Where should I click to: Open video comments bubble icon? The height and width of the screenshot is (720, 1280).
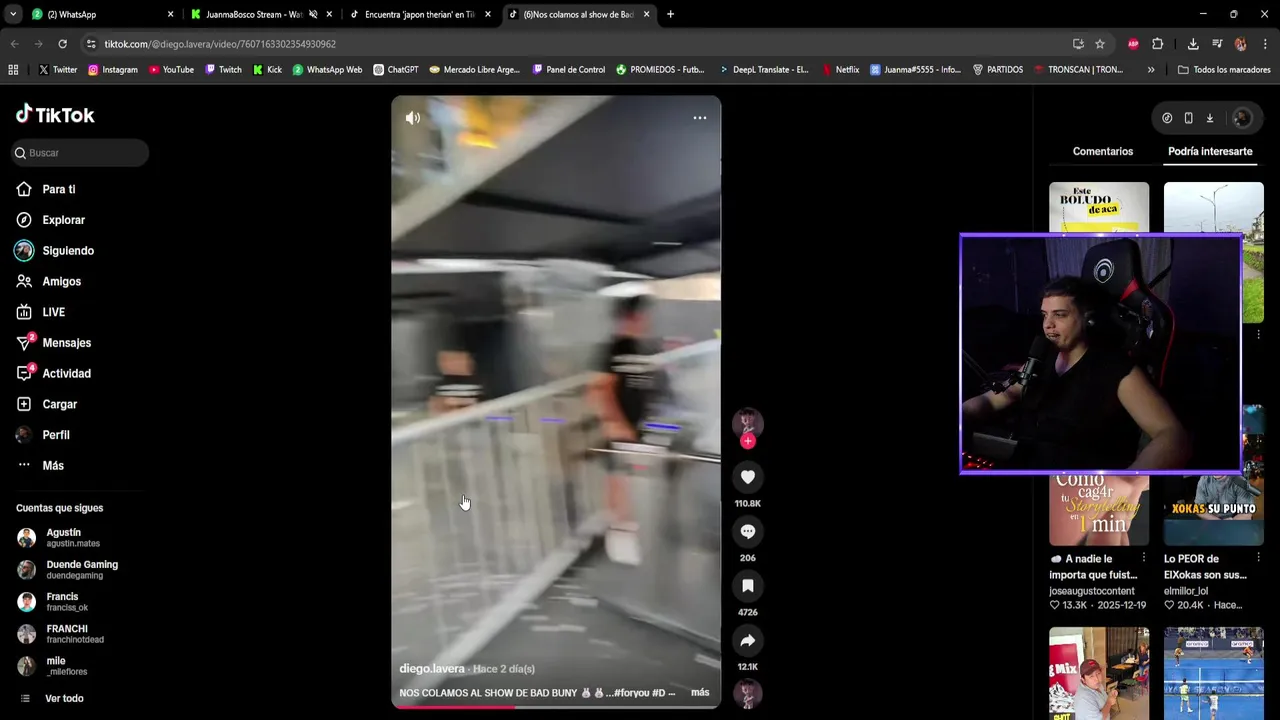[x=748, y=531]
